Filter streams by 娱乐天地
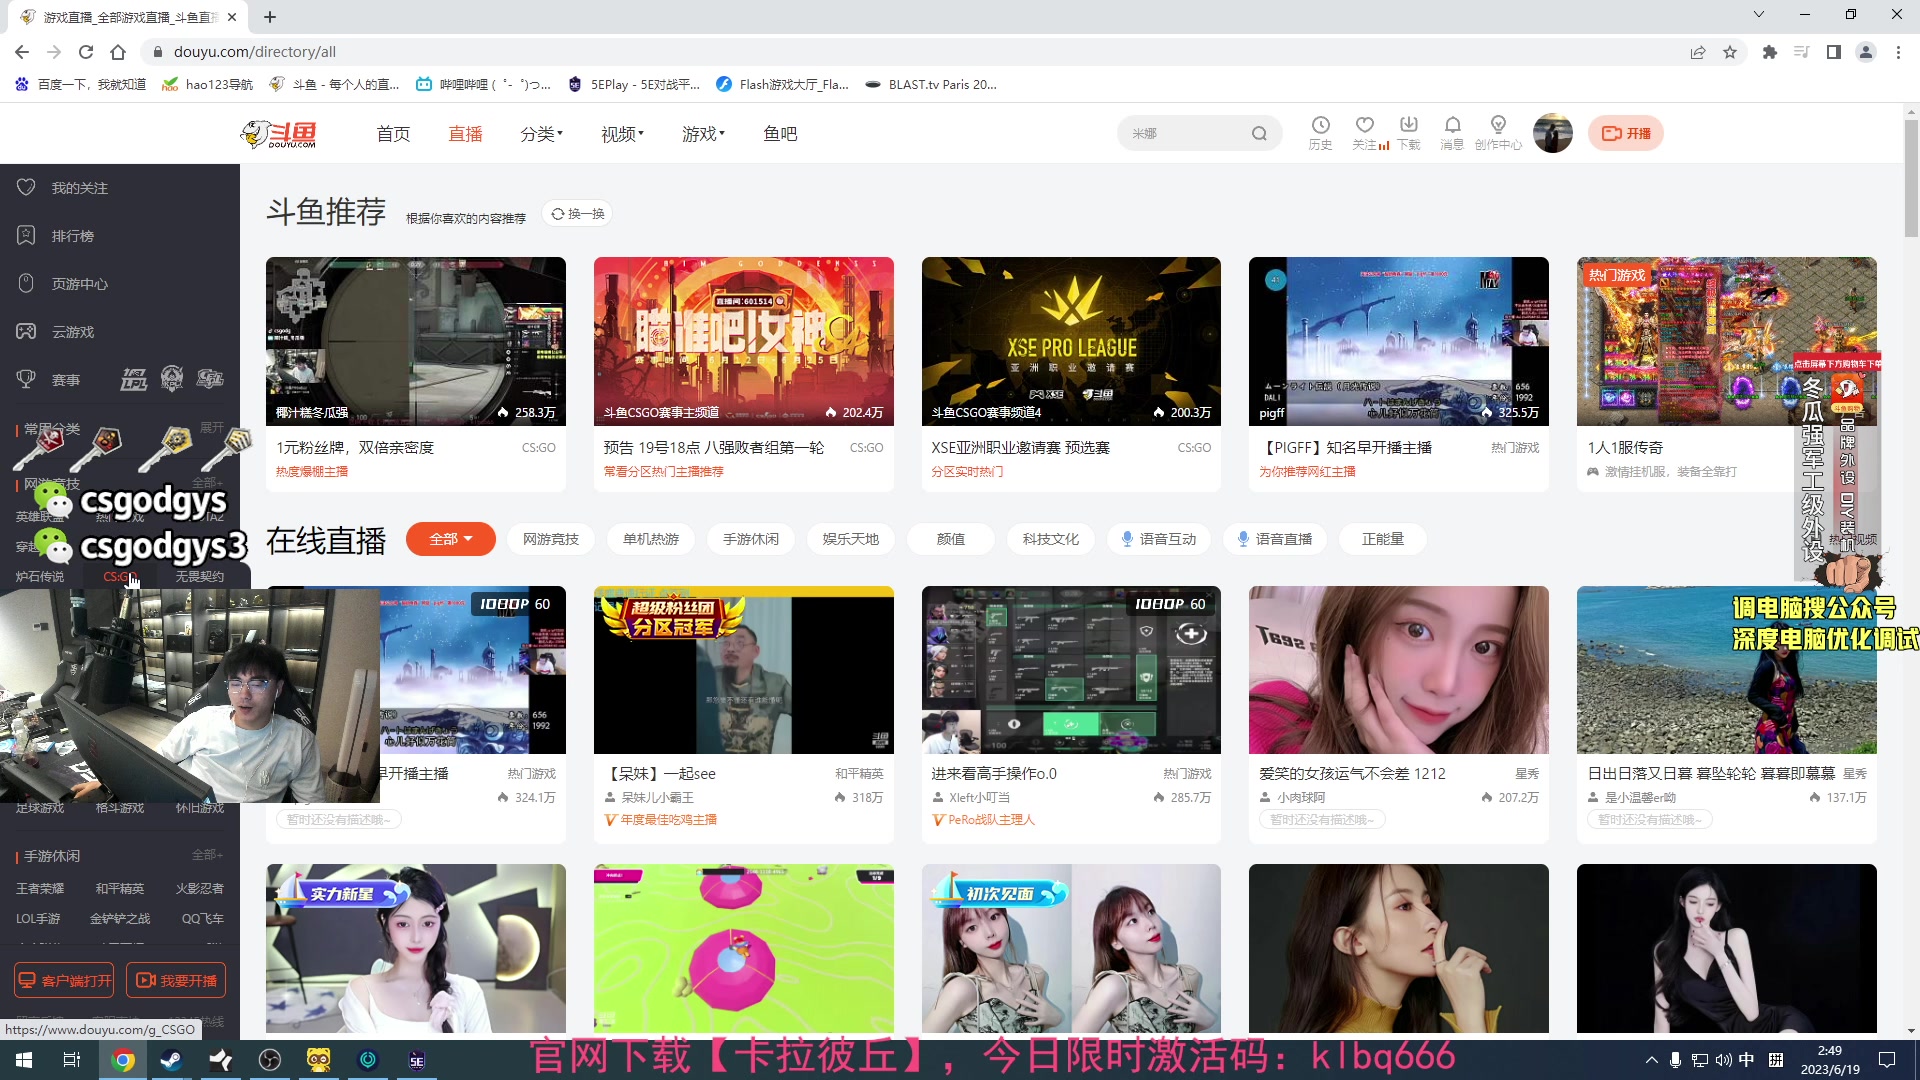Screen dimensions: 1920x1080 pos(851,539)
